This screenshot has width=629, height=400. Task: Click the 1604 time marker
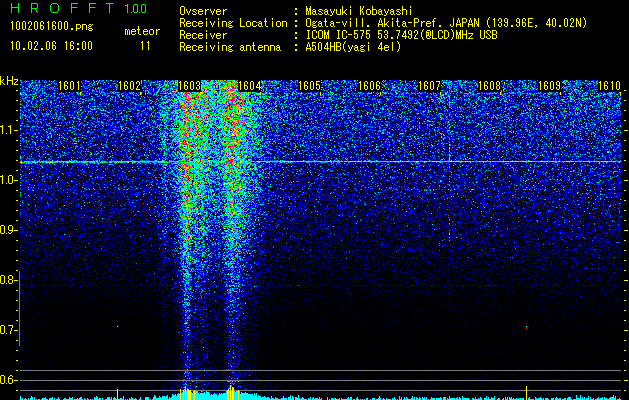(250, 86)
